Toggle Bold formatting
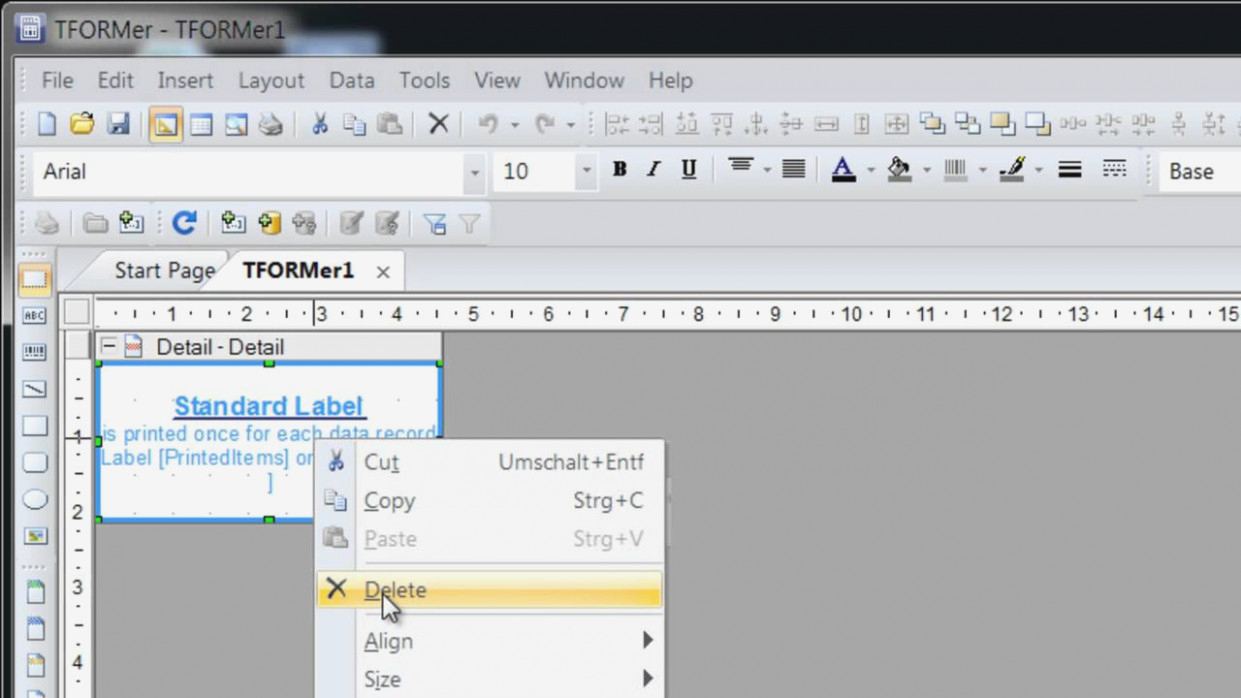Image resolution: width=1241 pixels, height=698 pixels. 619,170
